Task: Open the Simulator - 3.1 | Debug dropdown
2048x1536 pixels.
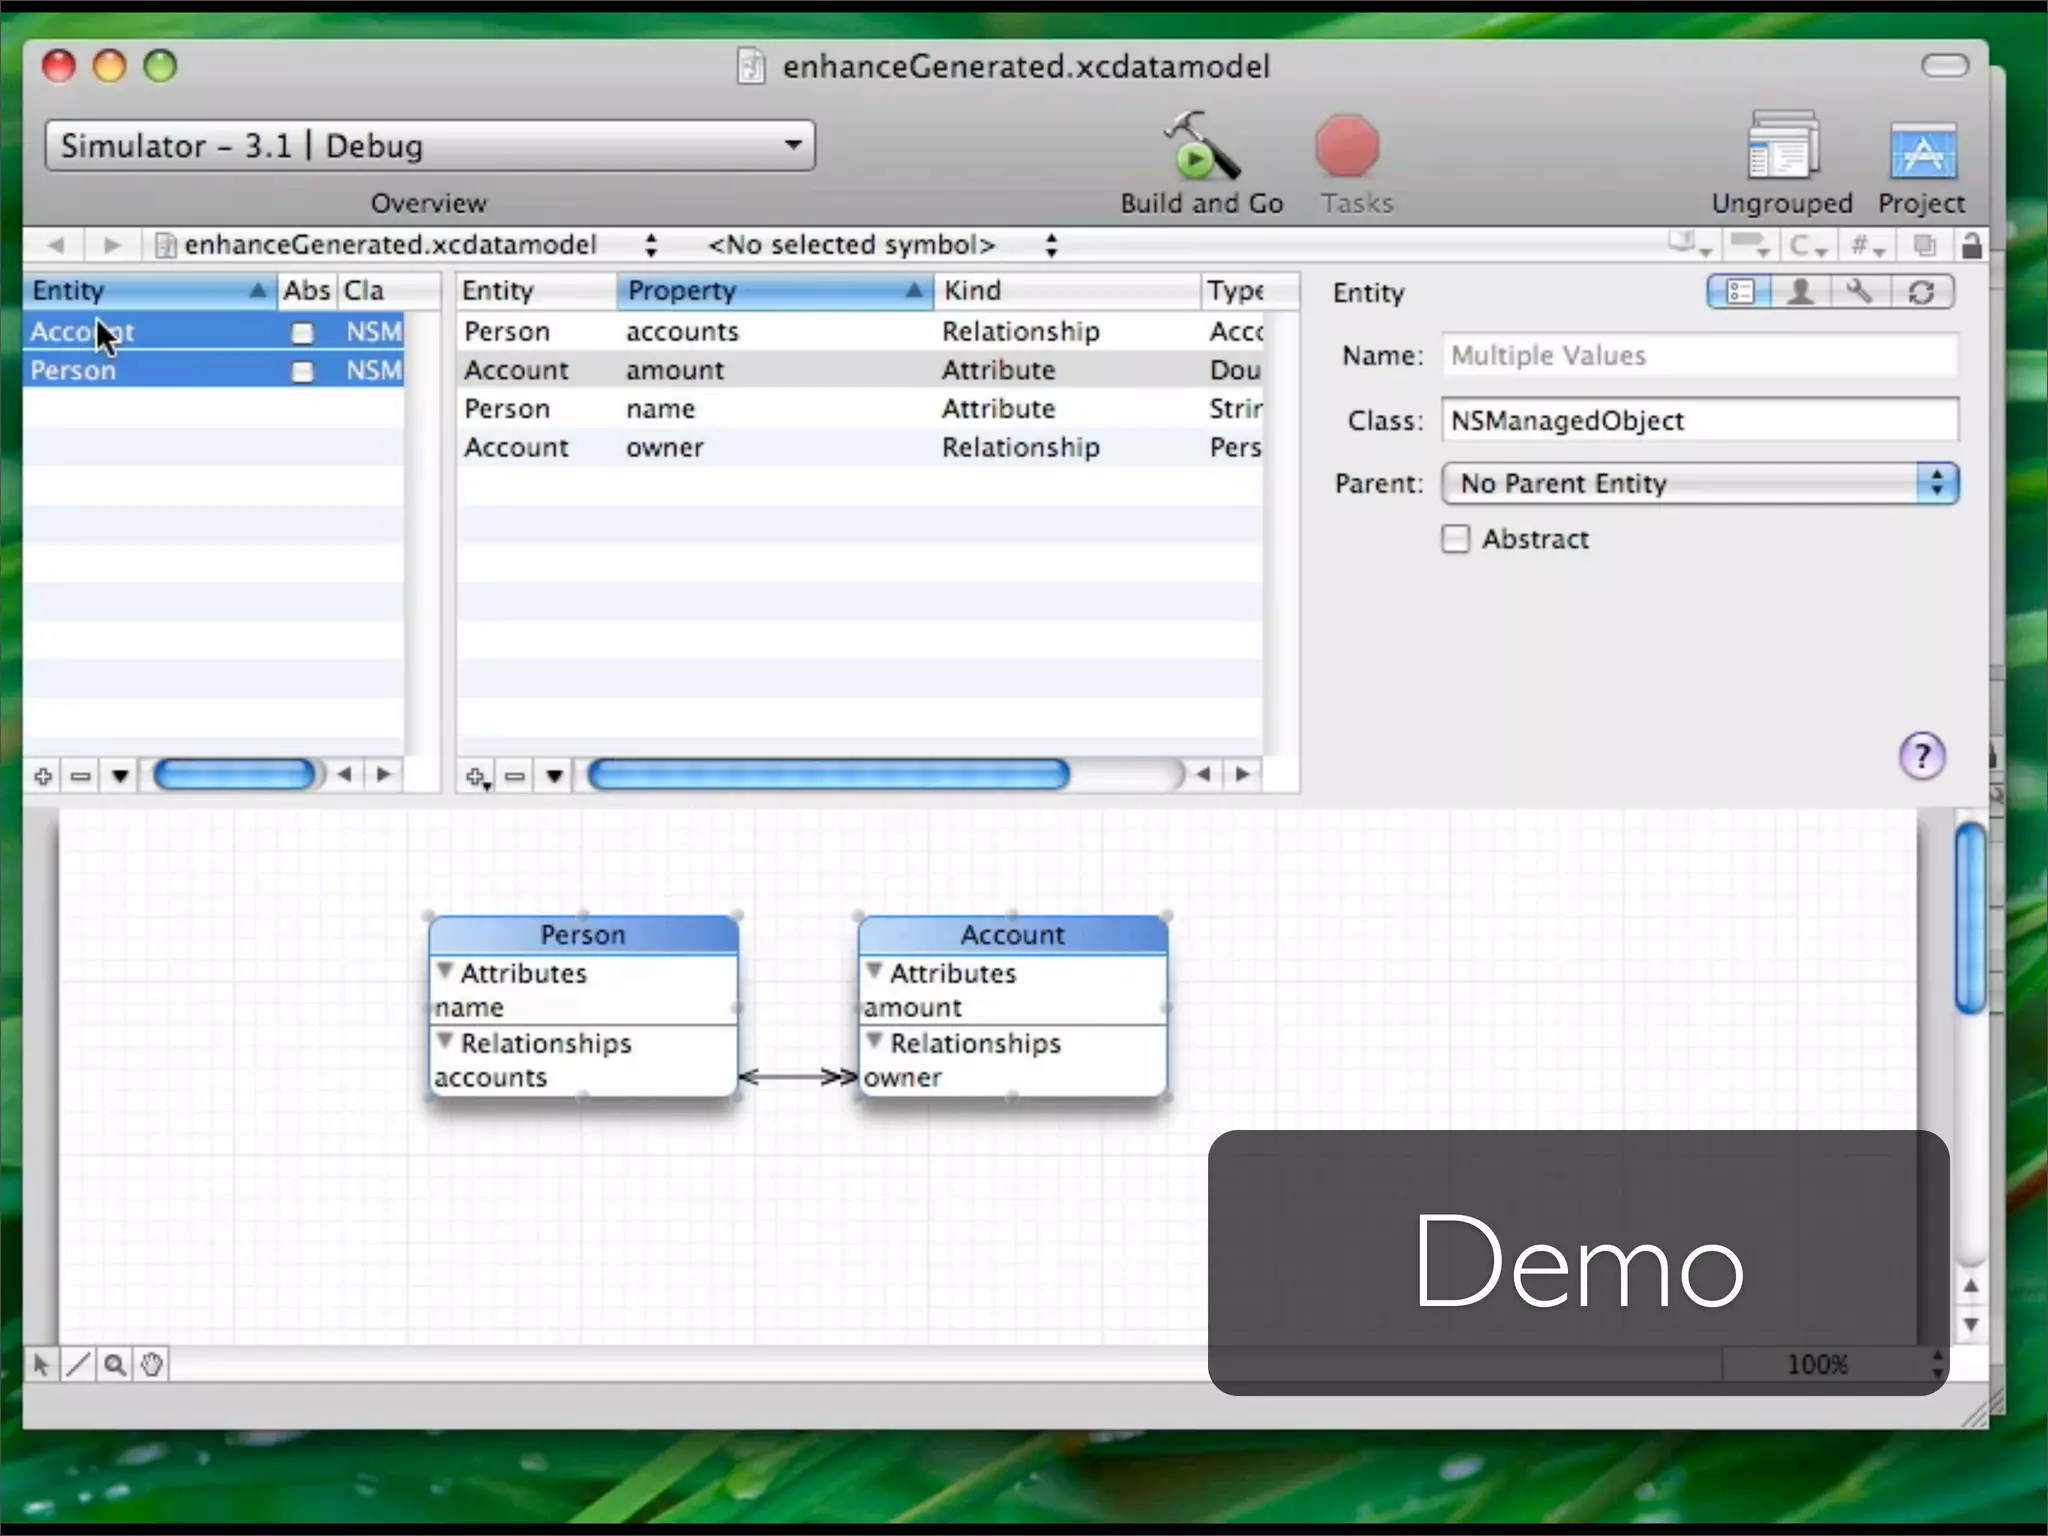Action: [430, 146]
